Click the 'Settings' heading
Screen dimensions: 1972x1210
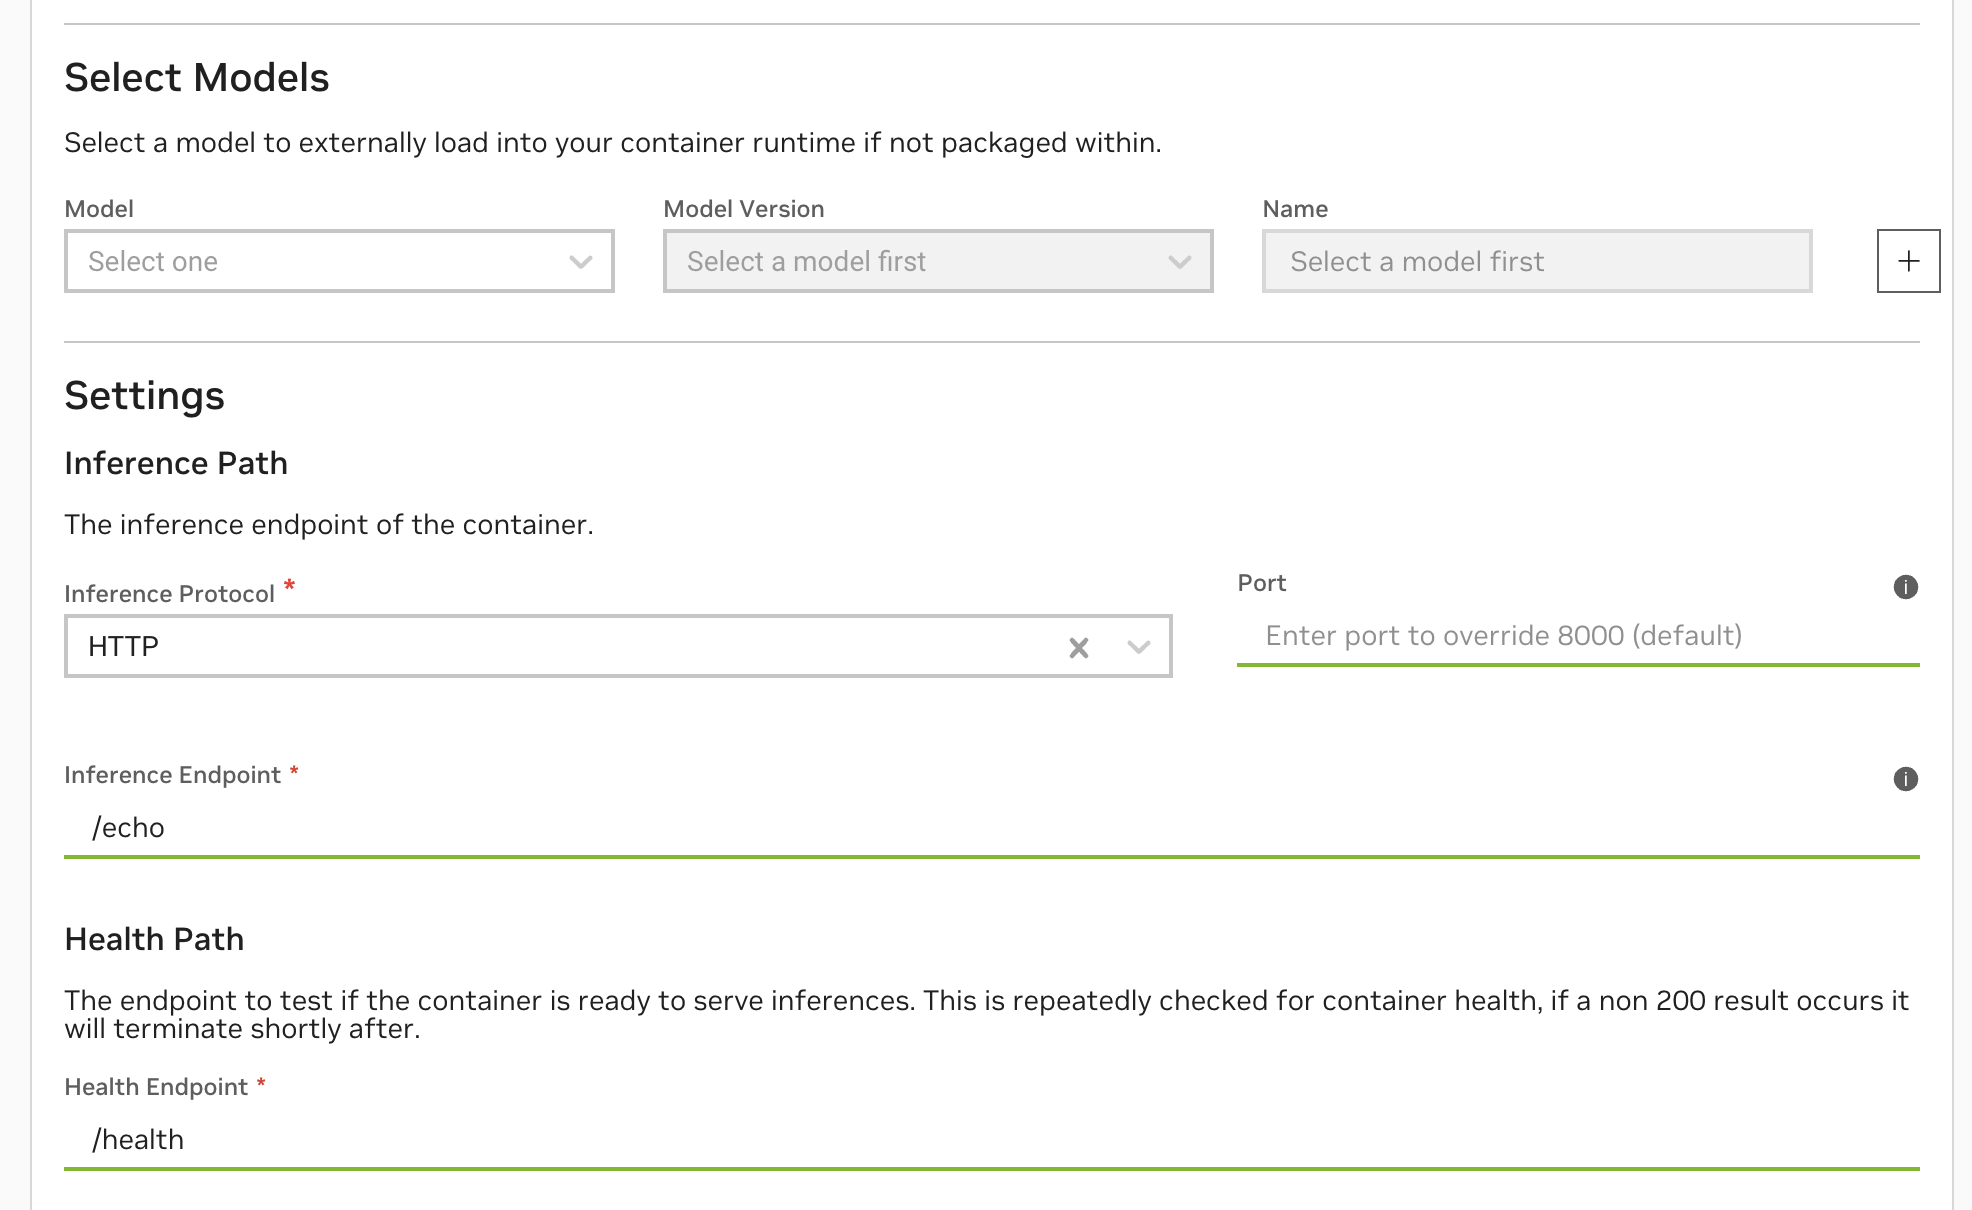tap(144, 395)
